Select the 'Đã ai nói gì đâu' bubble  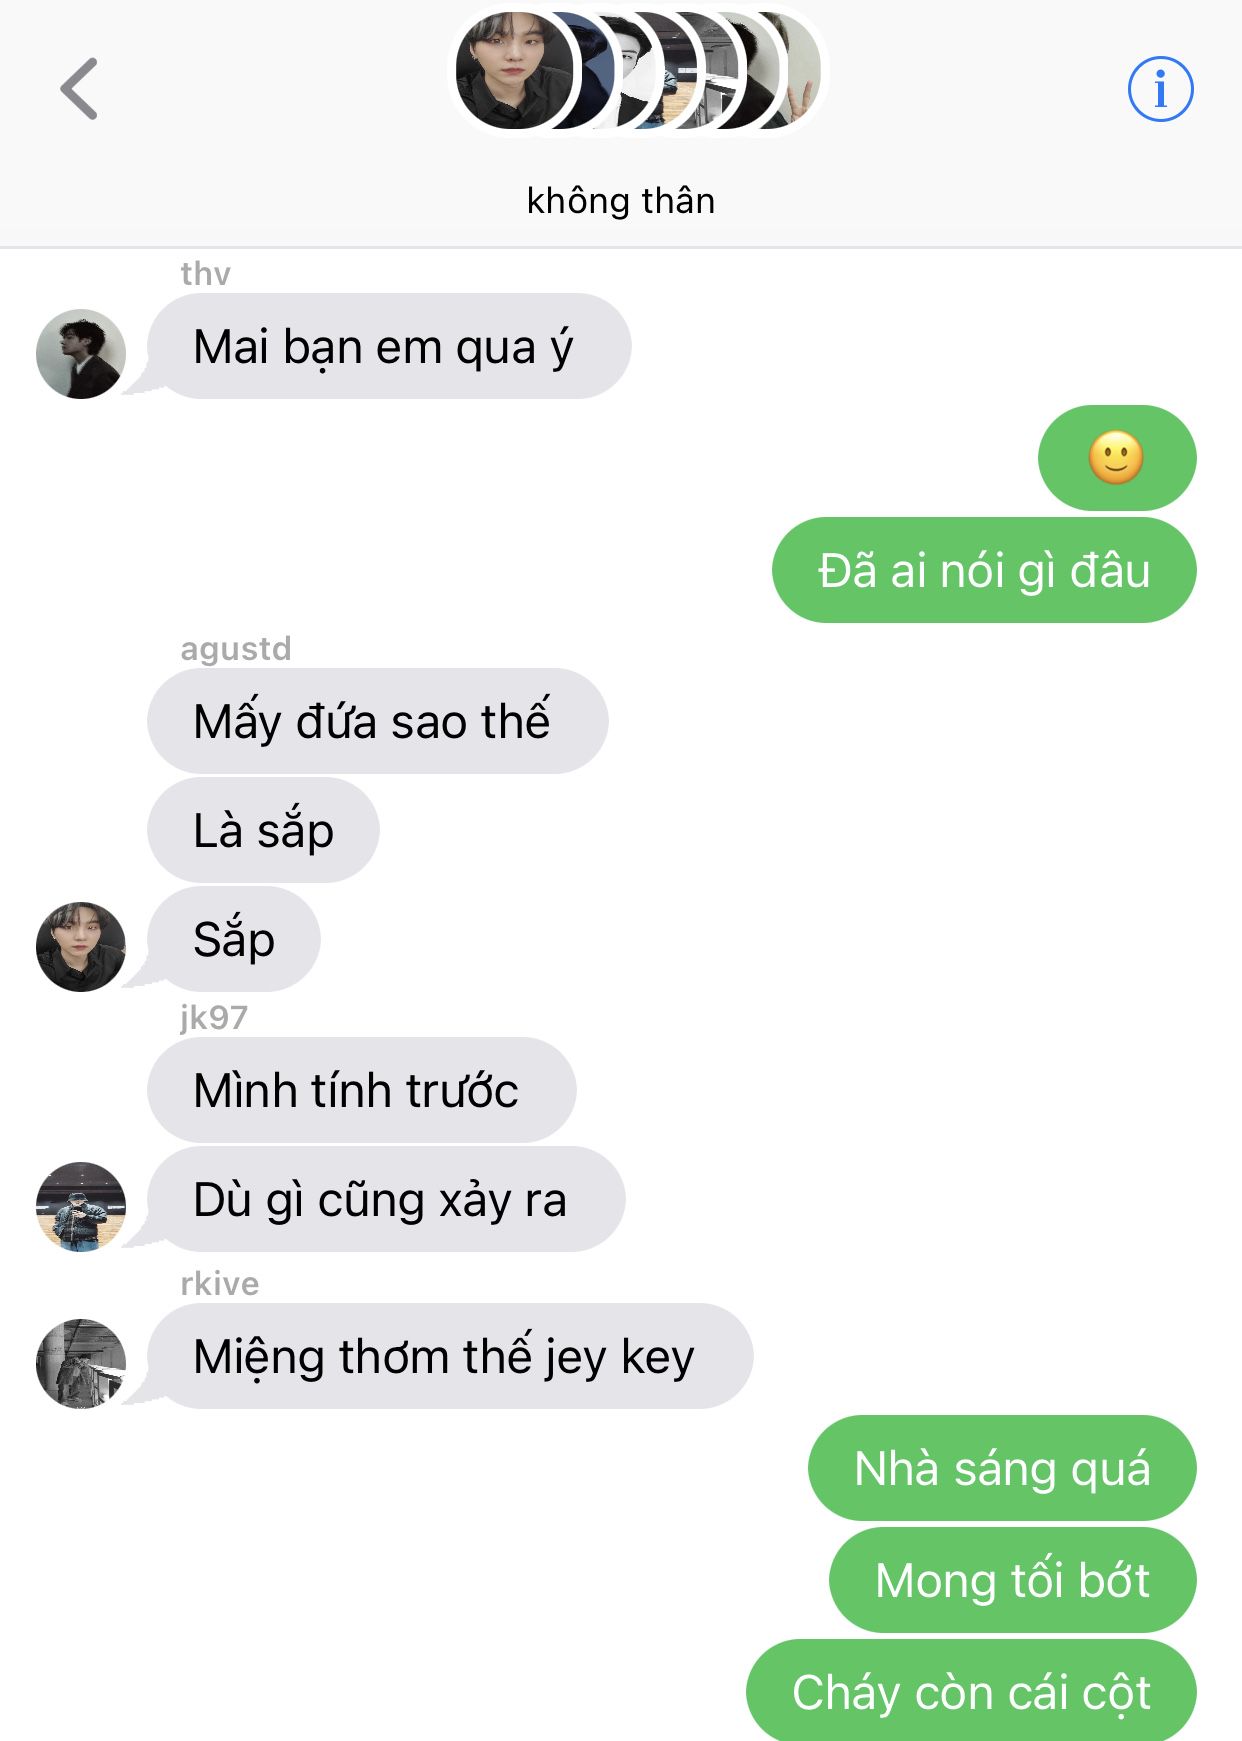984,570
